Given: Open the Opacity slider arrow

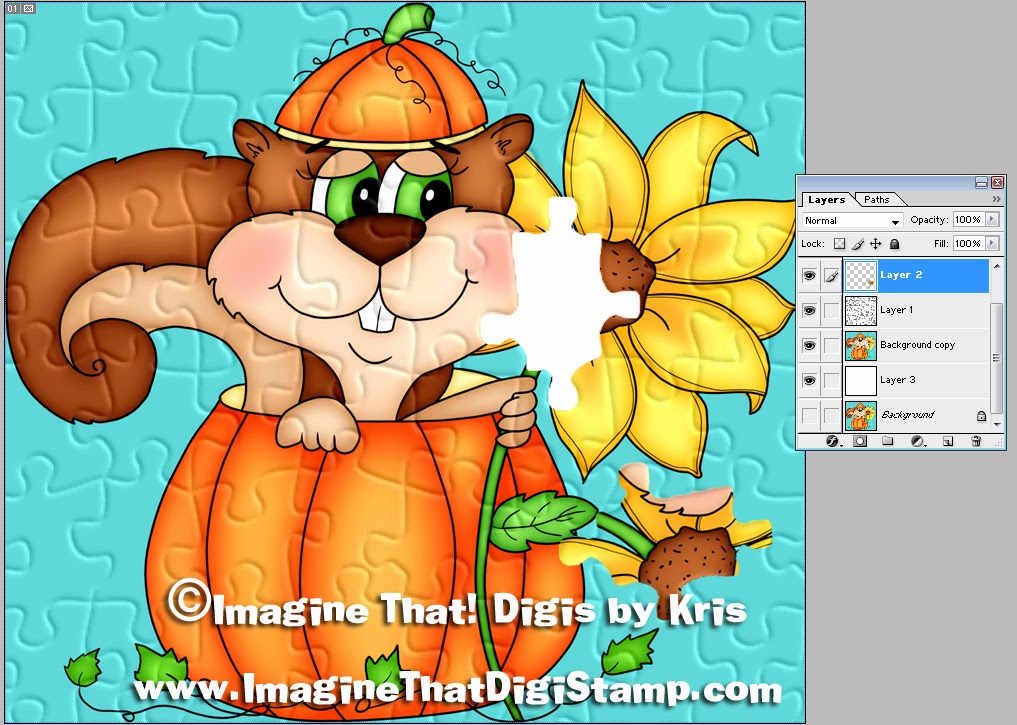Looking at the screenshot, I should [992, 220].
